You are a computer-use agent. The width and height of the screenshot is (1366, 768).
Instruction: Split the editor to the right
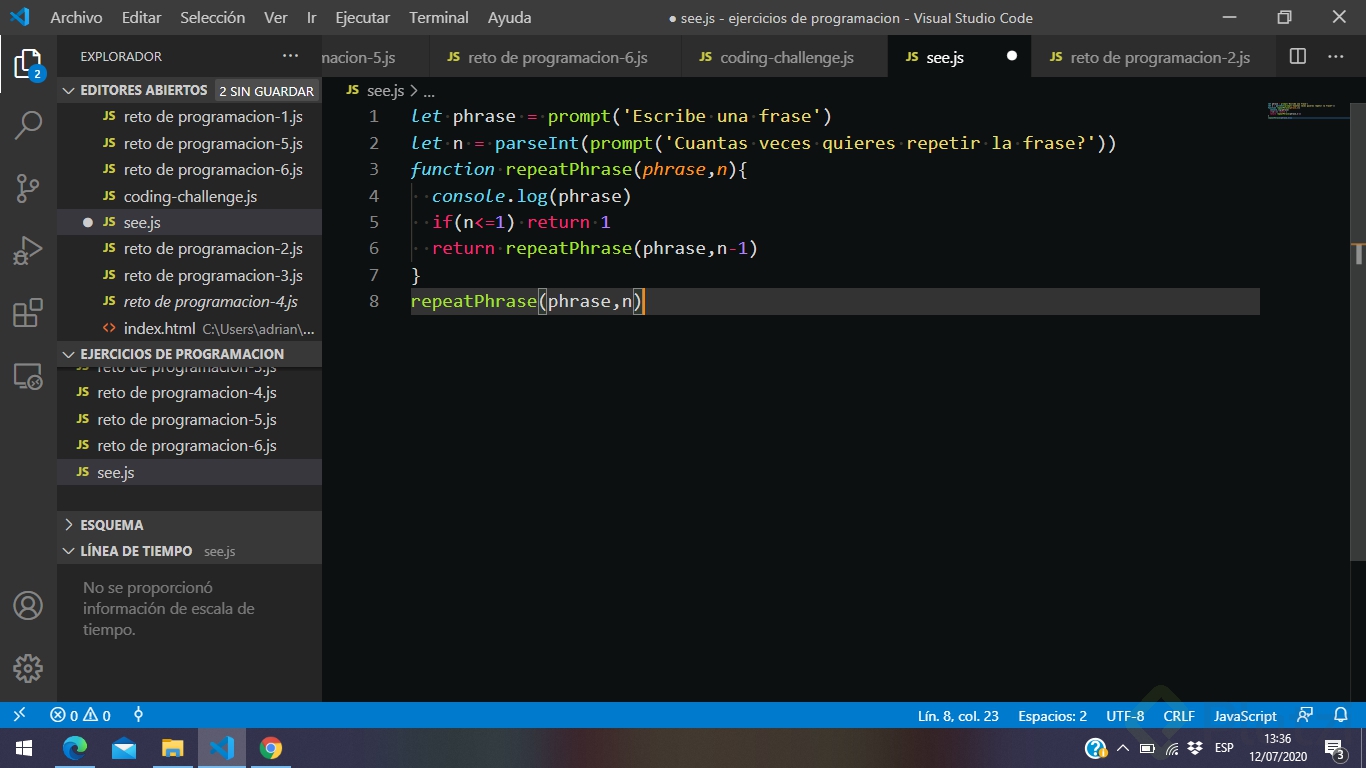1298,57
